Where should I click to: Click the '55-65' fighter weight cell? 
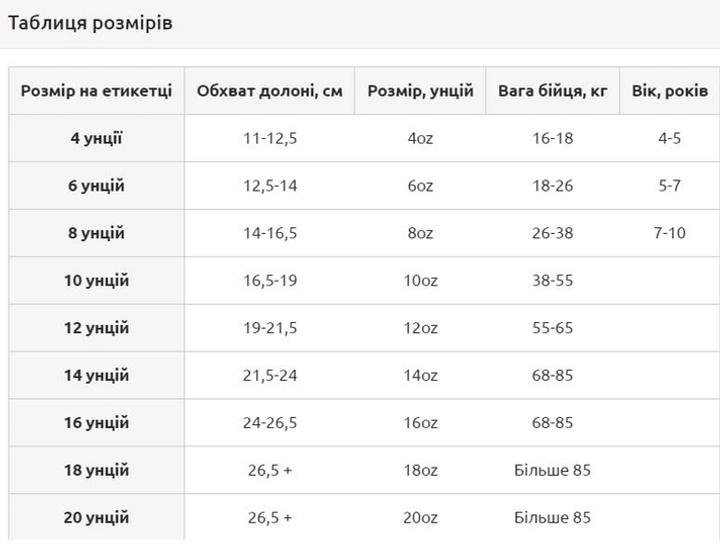[553, 328]
